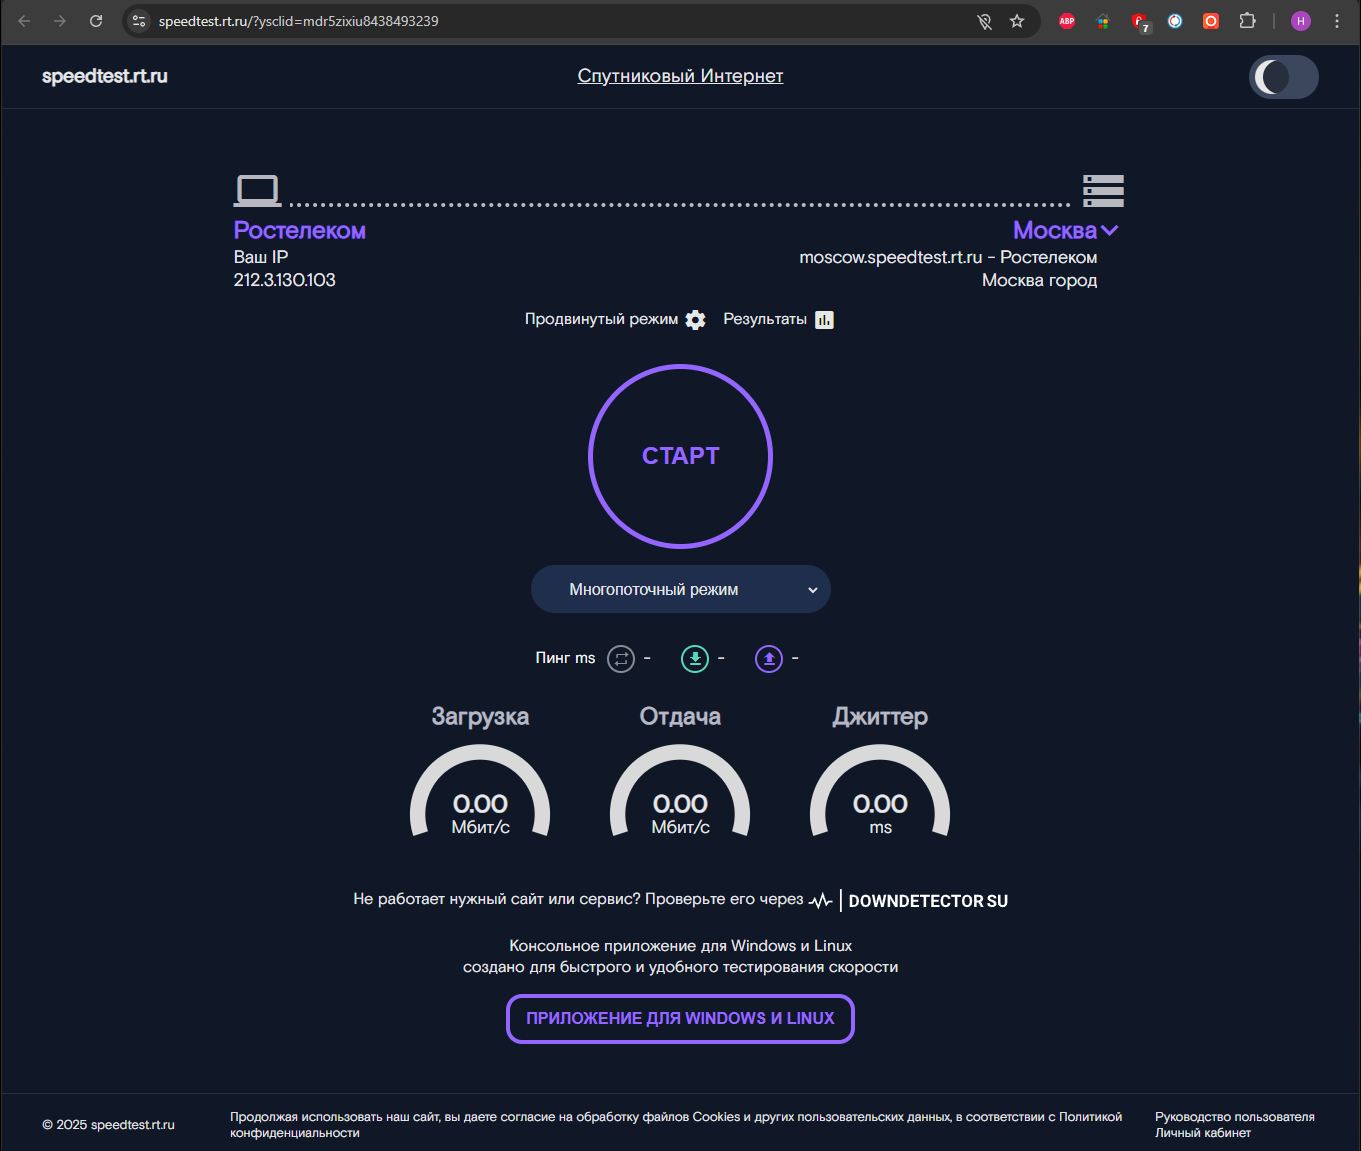Open the browser Extensions puzzle icon
1361x1151 pixels.
coord(1247,21)
